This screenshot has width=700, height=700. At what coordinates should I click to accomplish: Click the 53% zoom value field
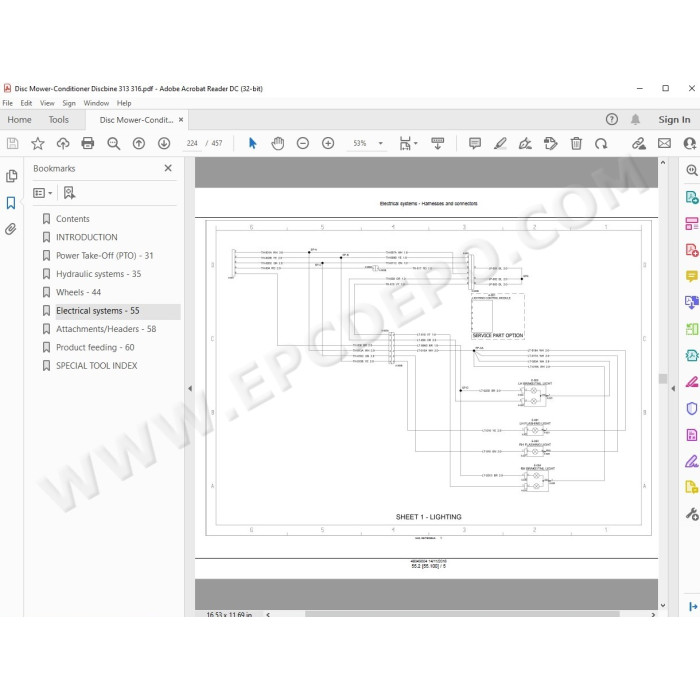(360, 143)
